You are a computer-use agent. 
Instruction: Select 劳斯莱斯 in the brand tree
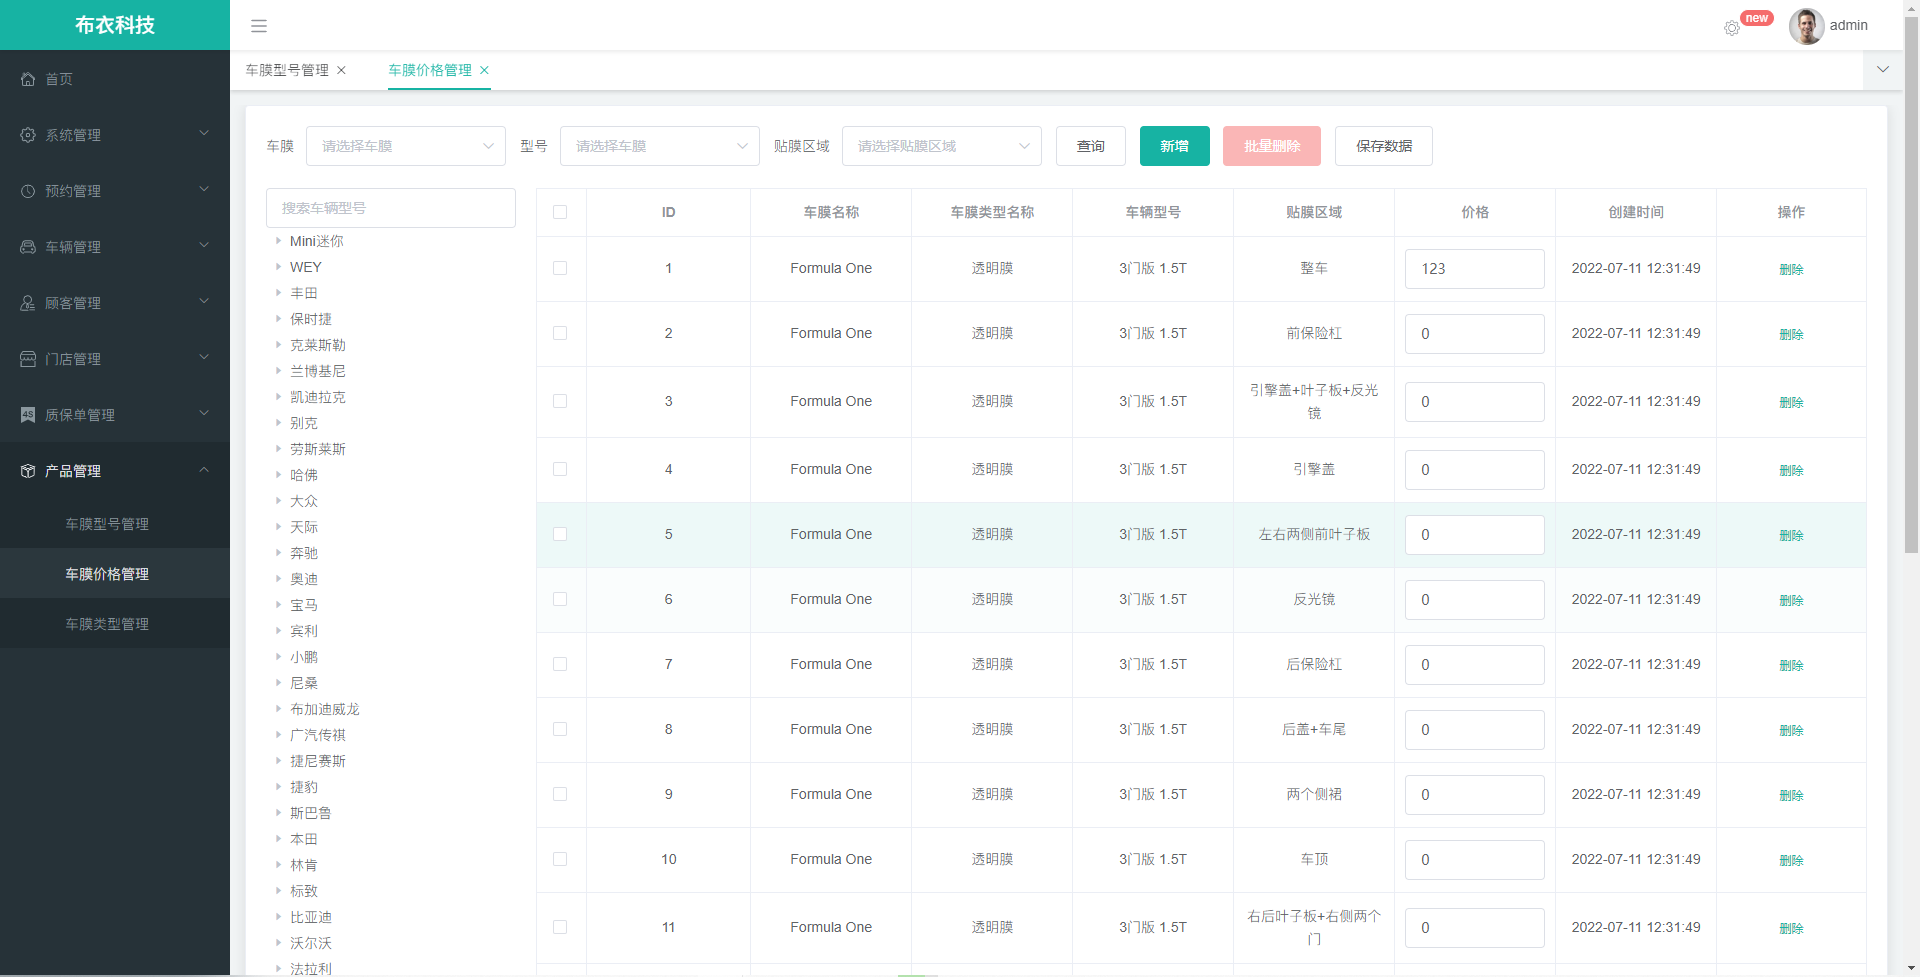(318, 449)
